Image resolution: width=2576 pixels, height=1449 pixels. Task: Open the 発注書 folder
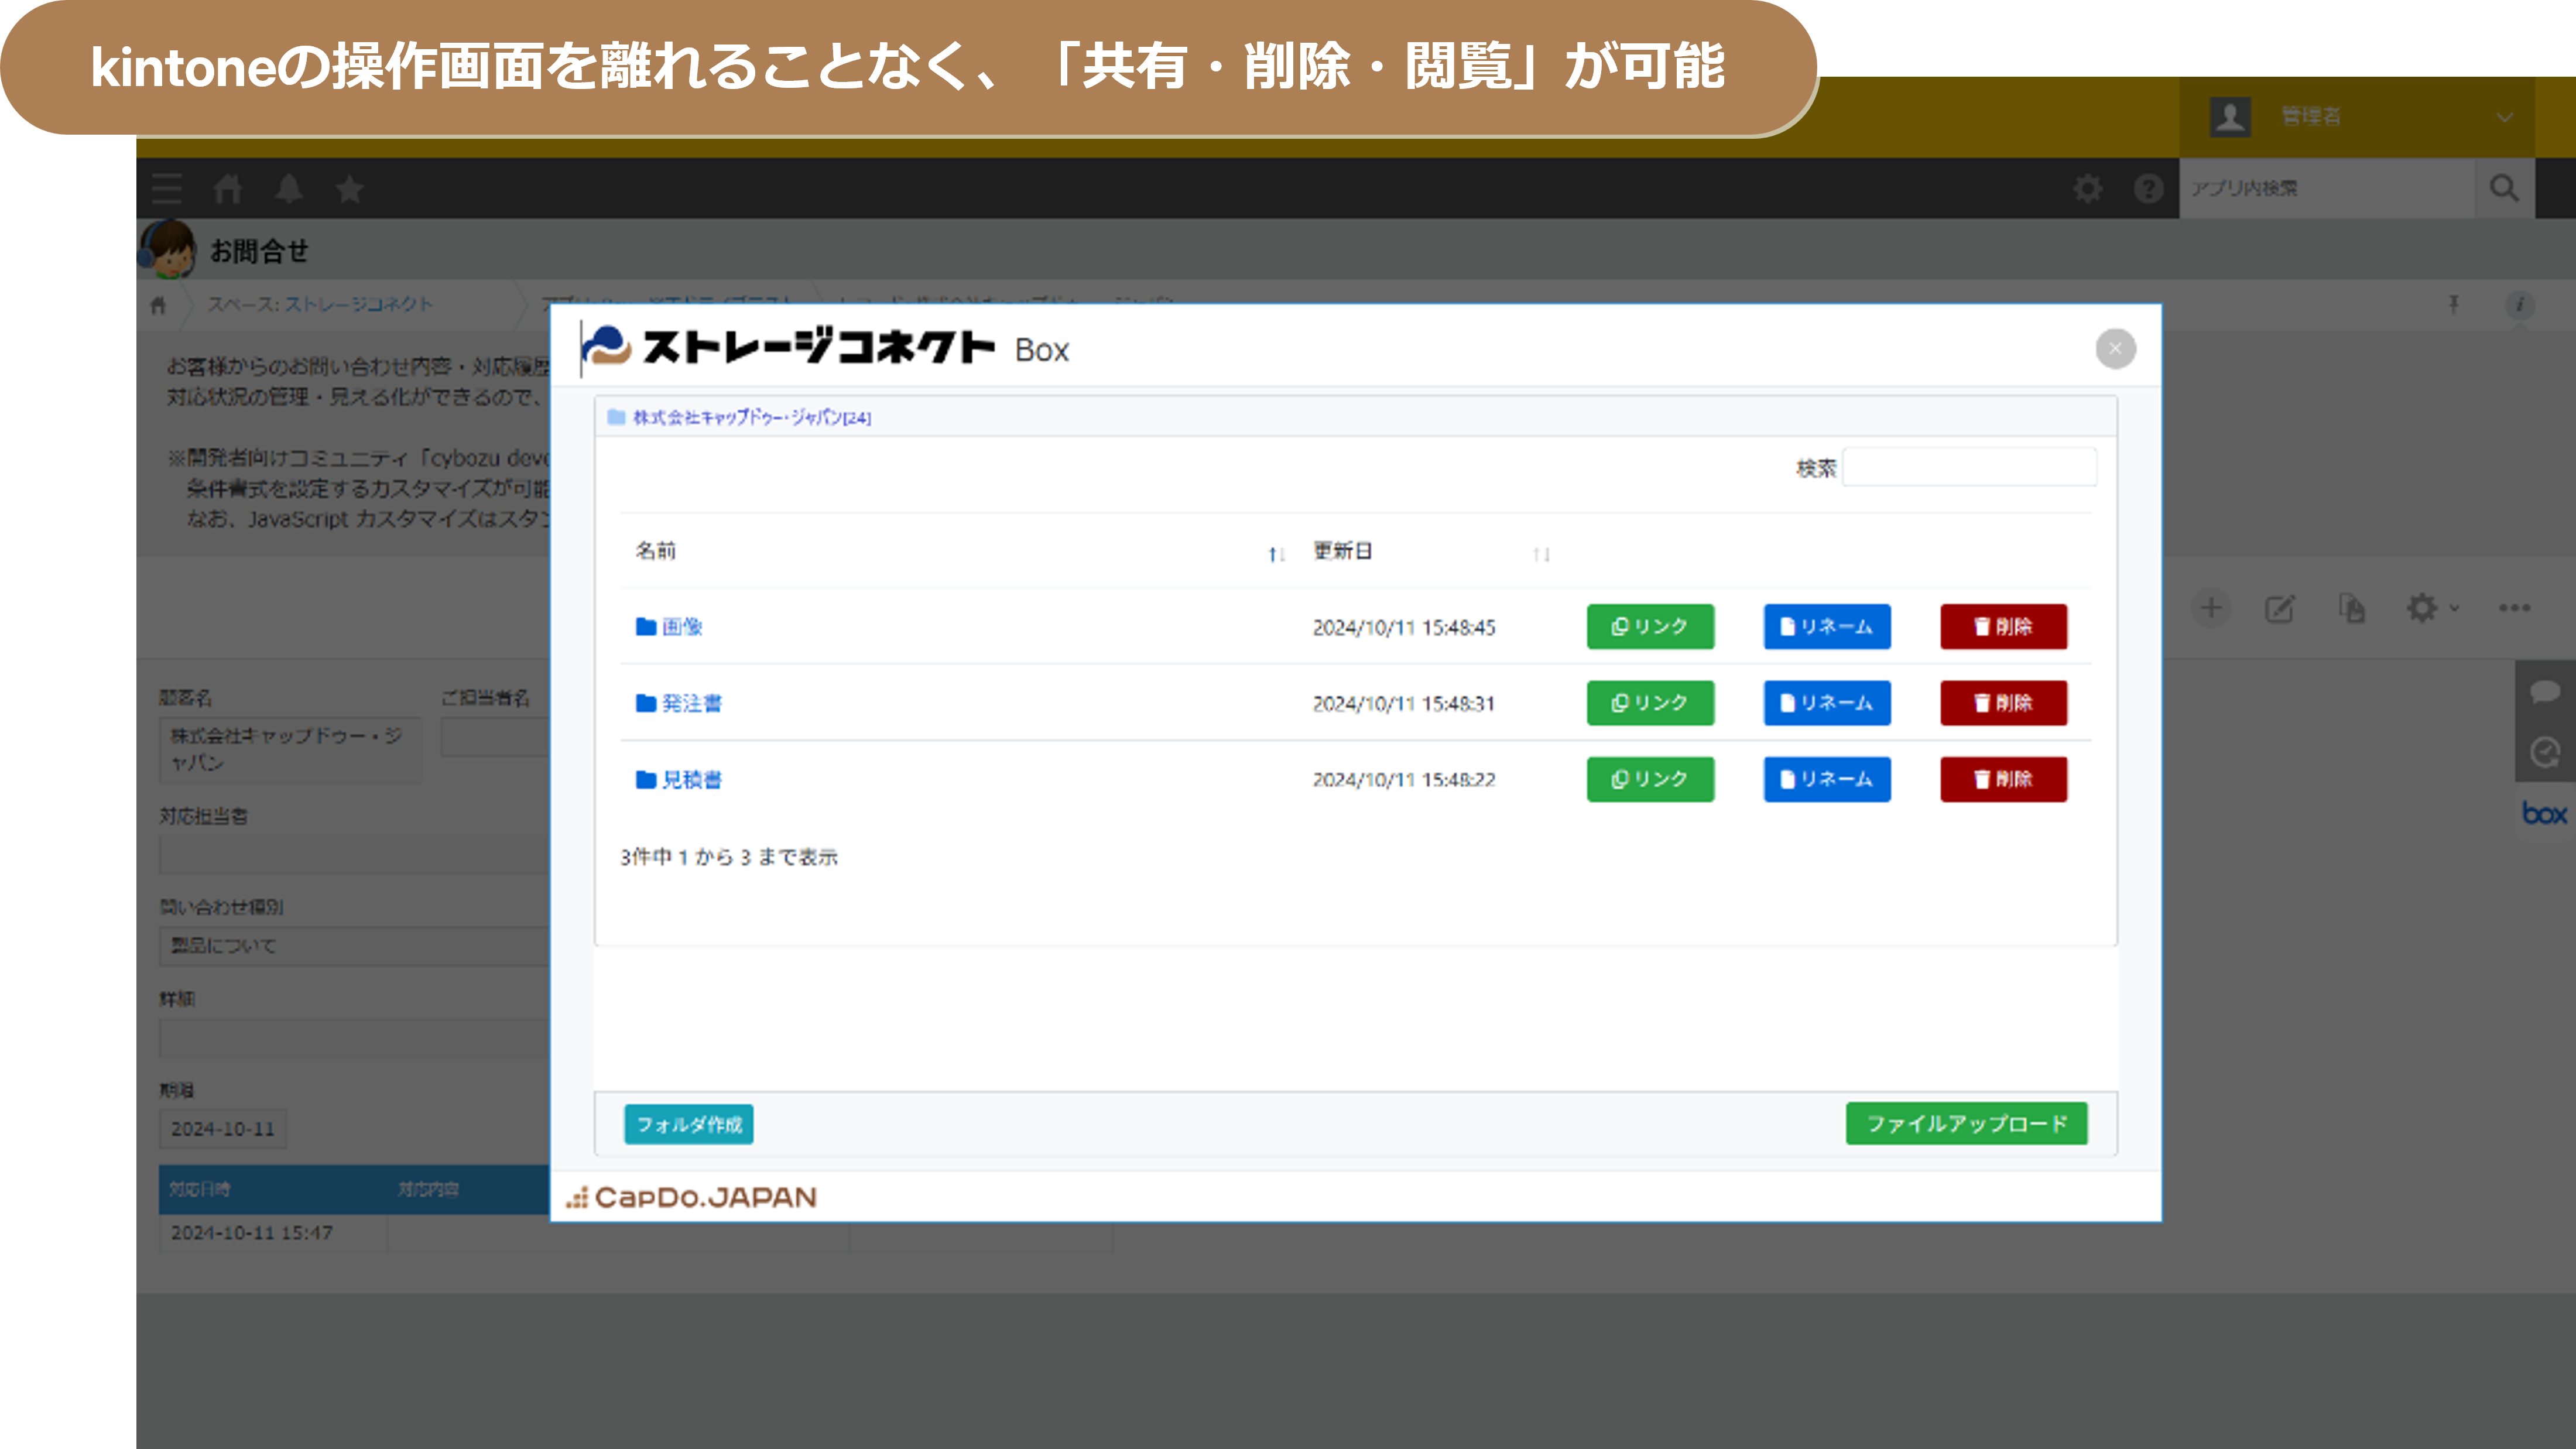coord(678,703)
